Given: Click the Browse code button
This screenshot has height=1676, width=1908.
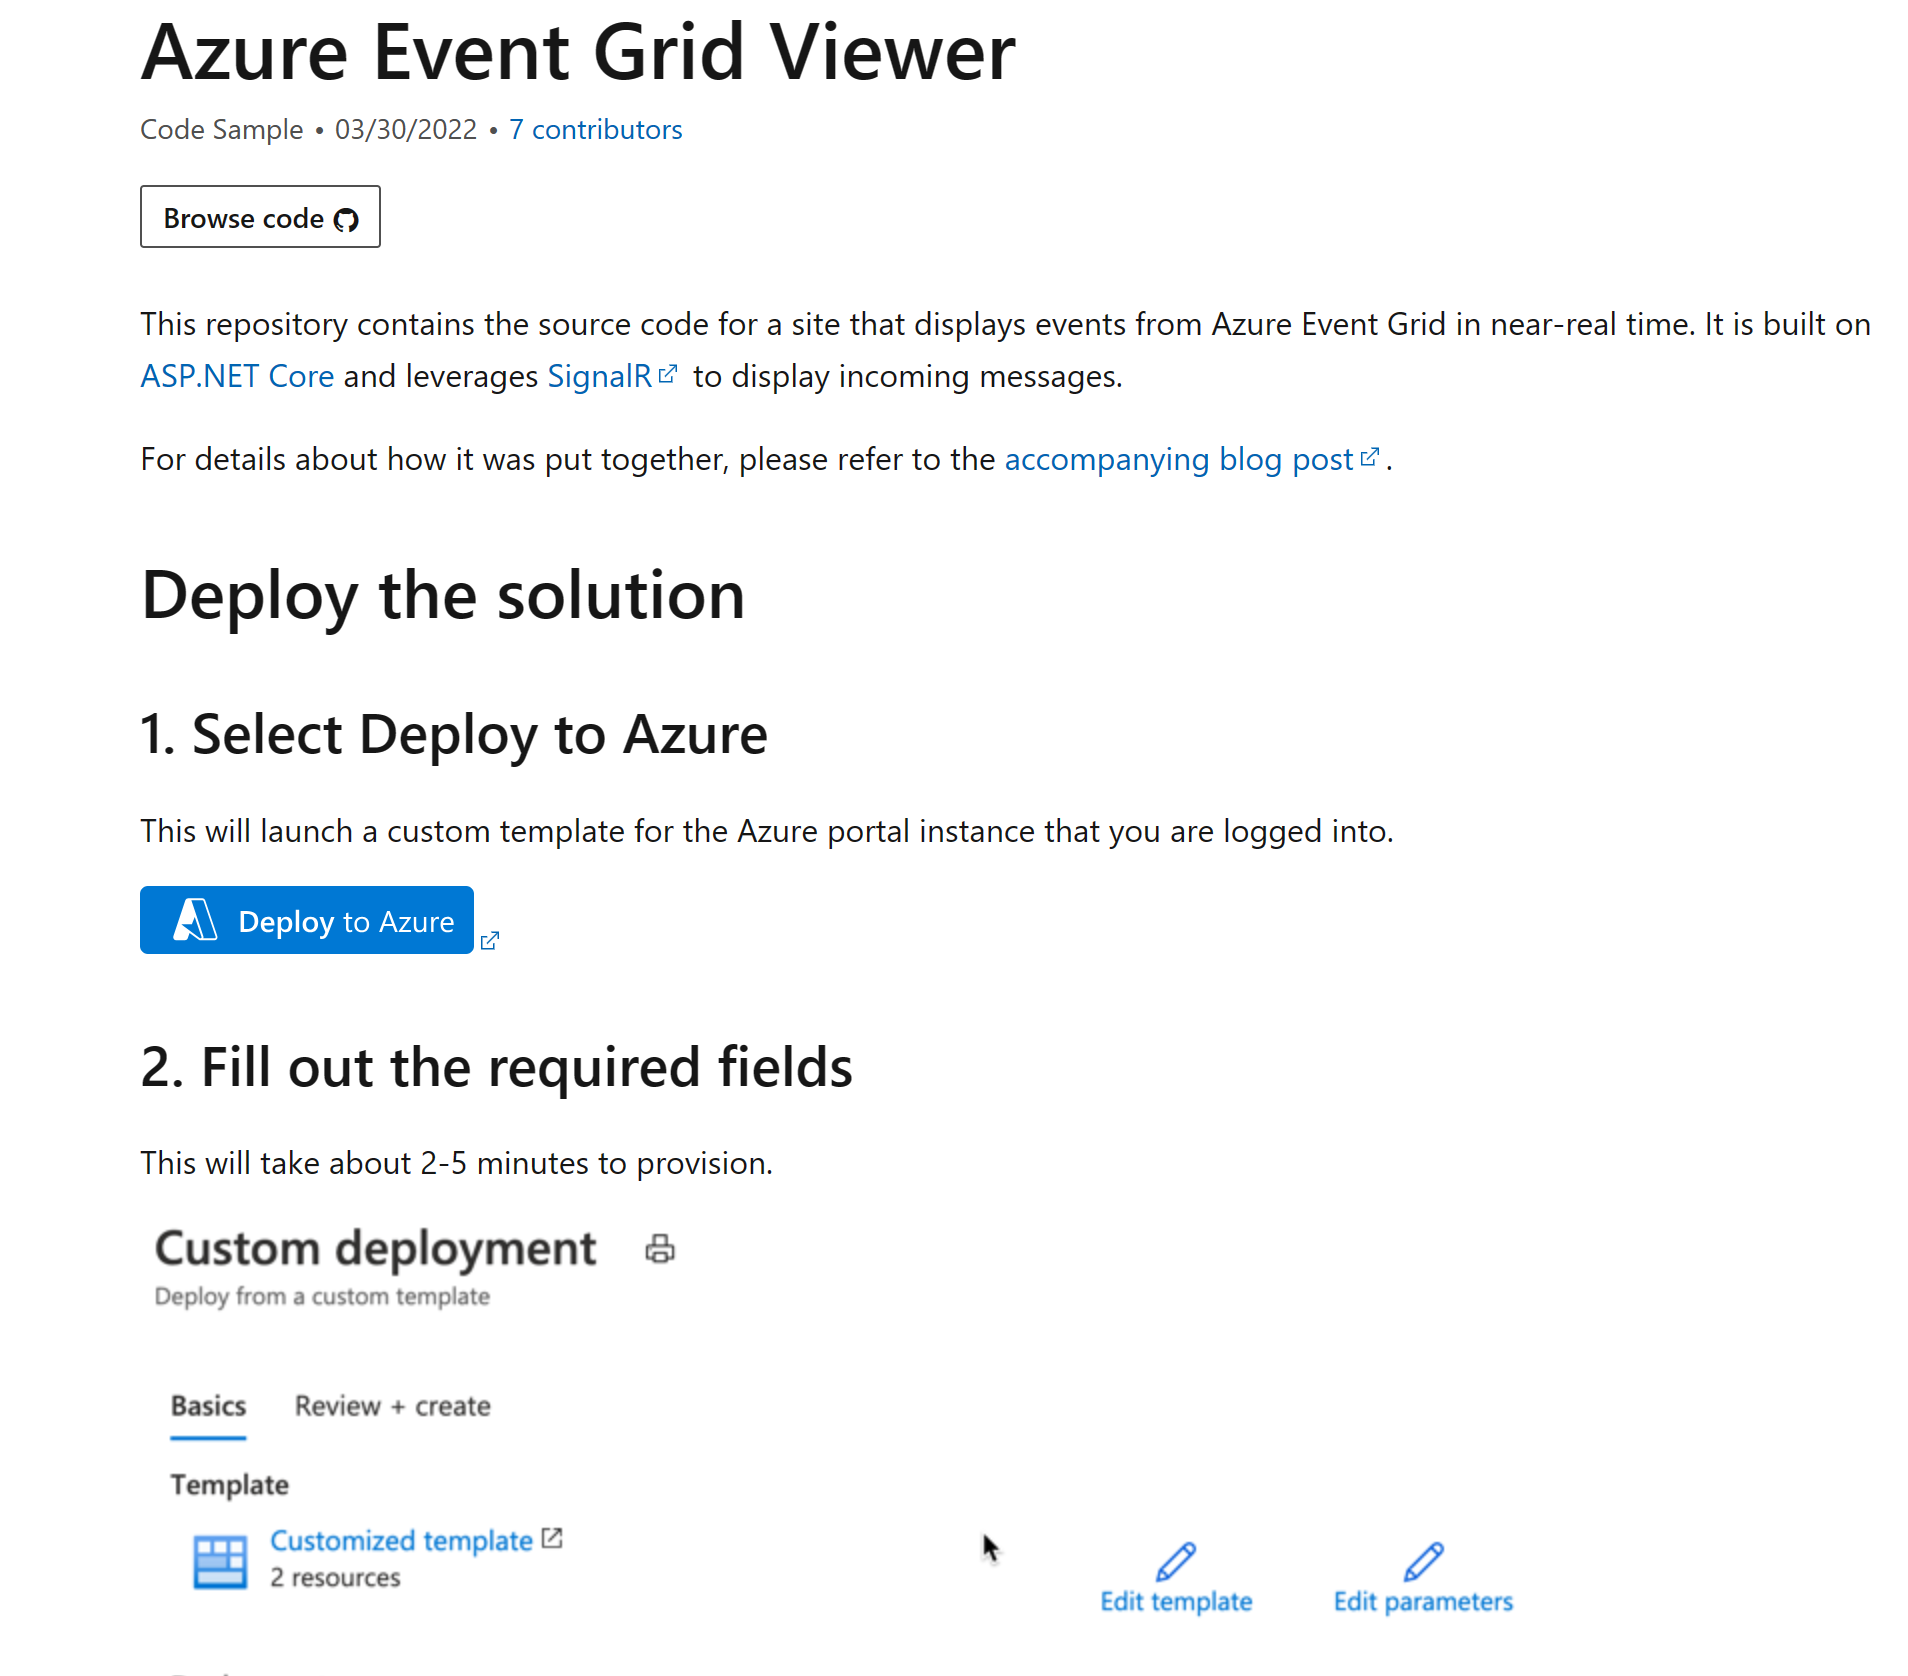Looking at the screenshot, I should 260,217.
